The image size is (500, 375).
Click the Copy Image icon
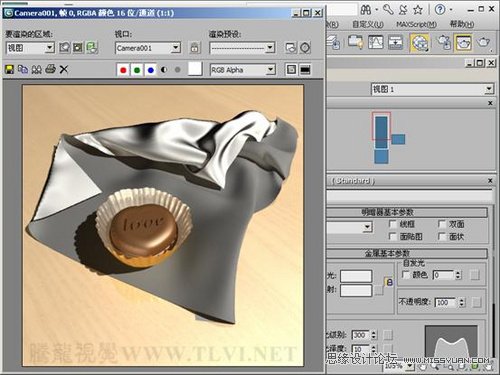click(23, 69)
